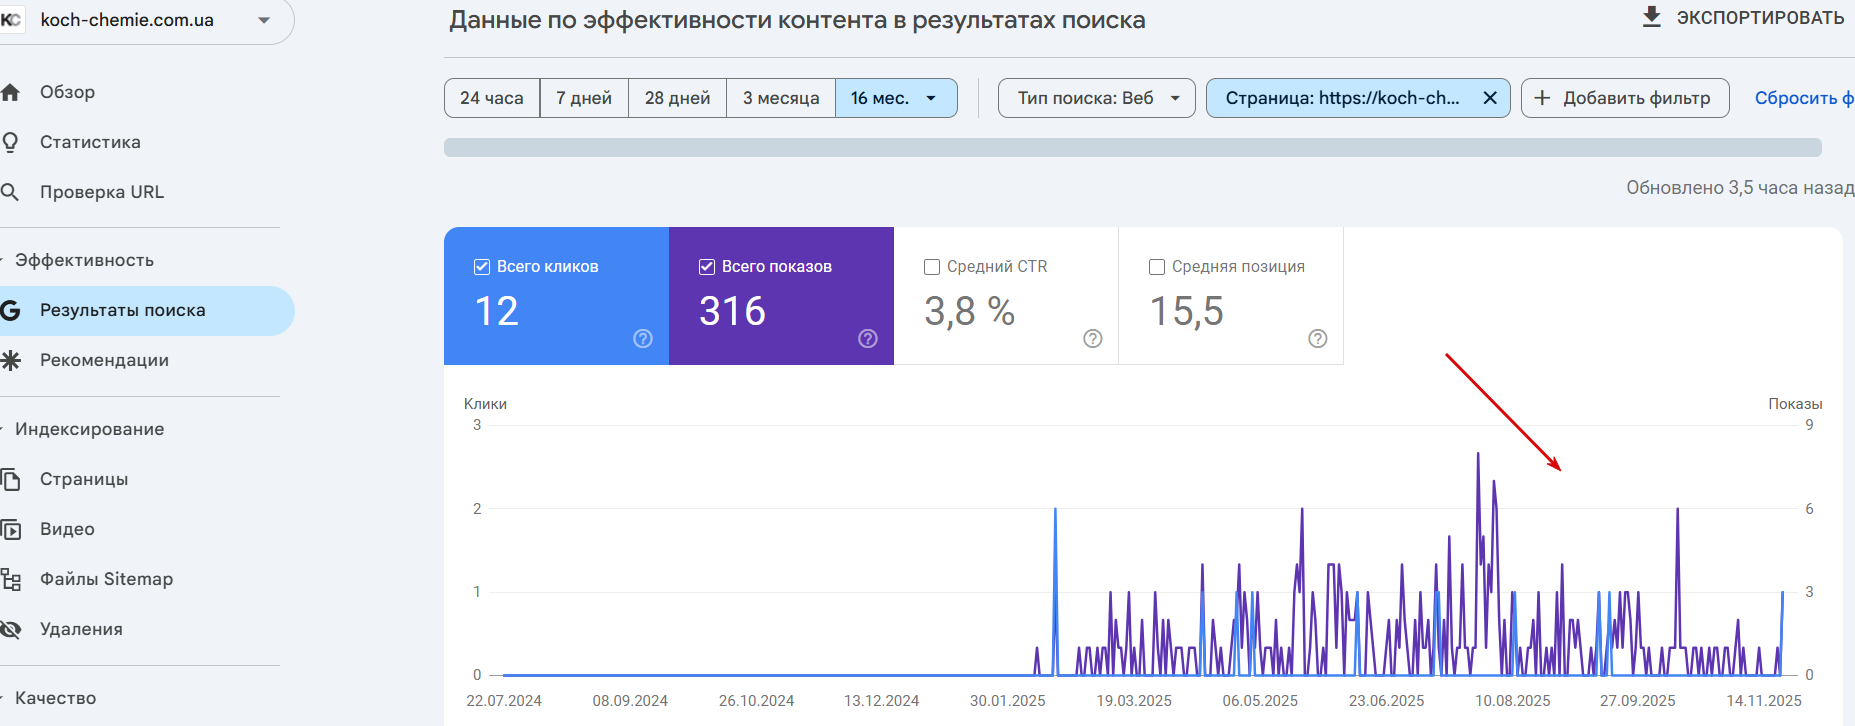Expand the 16 мес. date range dropdown

896,98
